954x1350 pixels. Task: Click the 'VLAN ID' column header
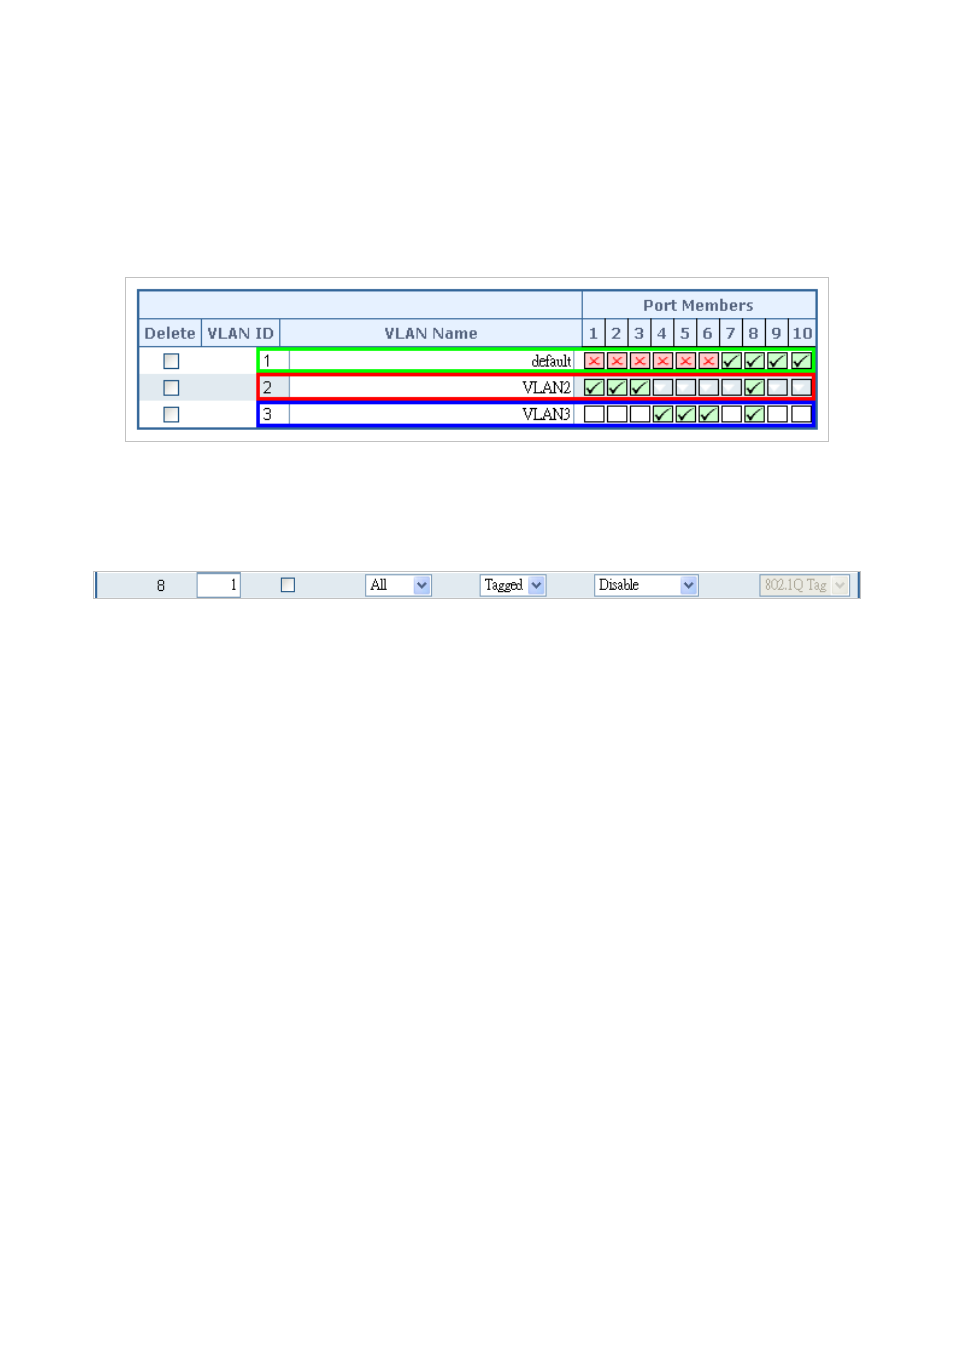240,333
